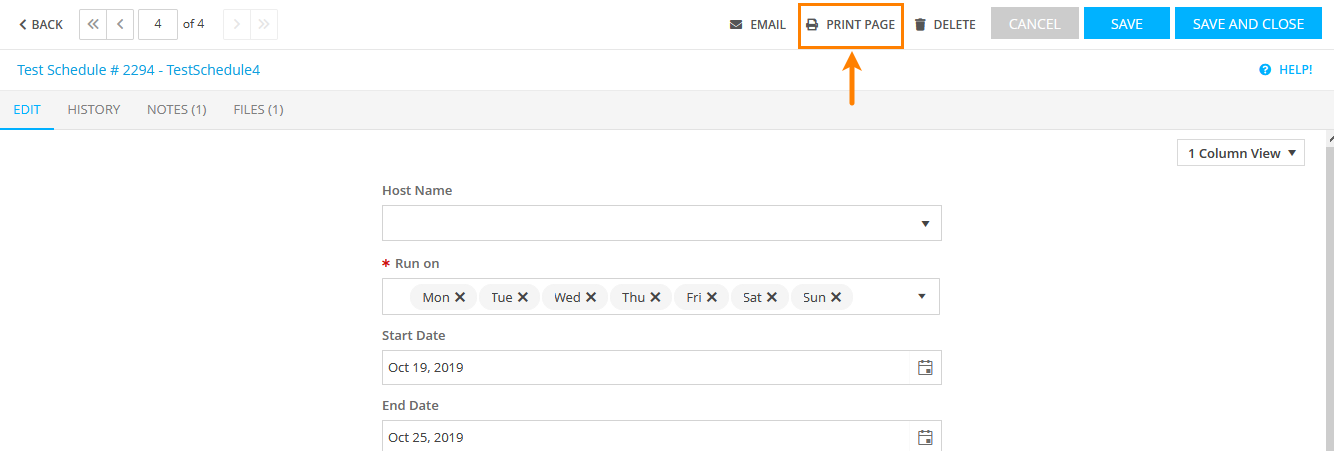Expand the Host Name dropdown

(925, 224)
